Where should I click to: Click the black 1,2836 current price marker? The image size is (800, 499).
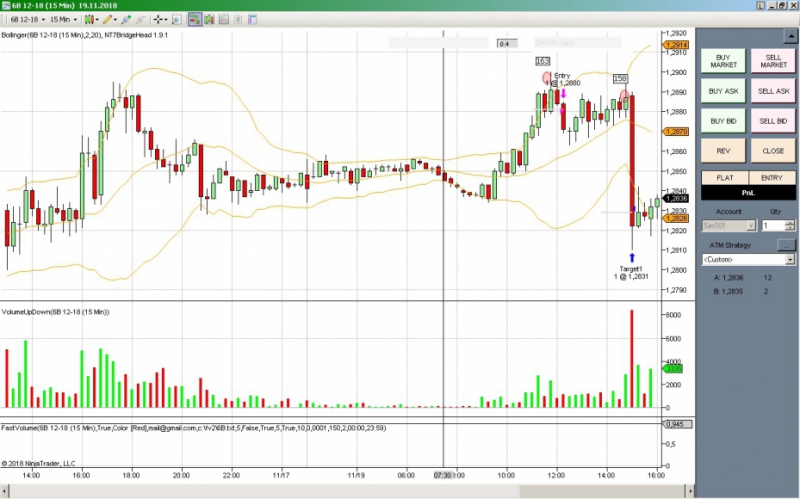(676, 198)
